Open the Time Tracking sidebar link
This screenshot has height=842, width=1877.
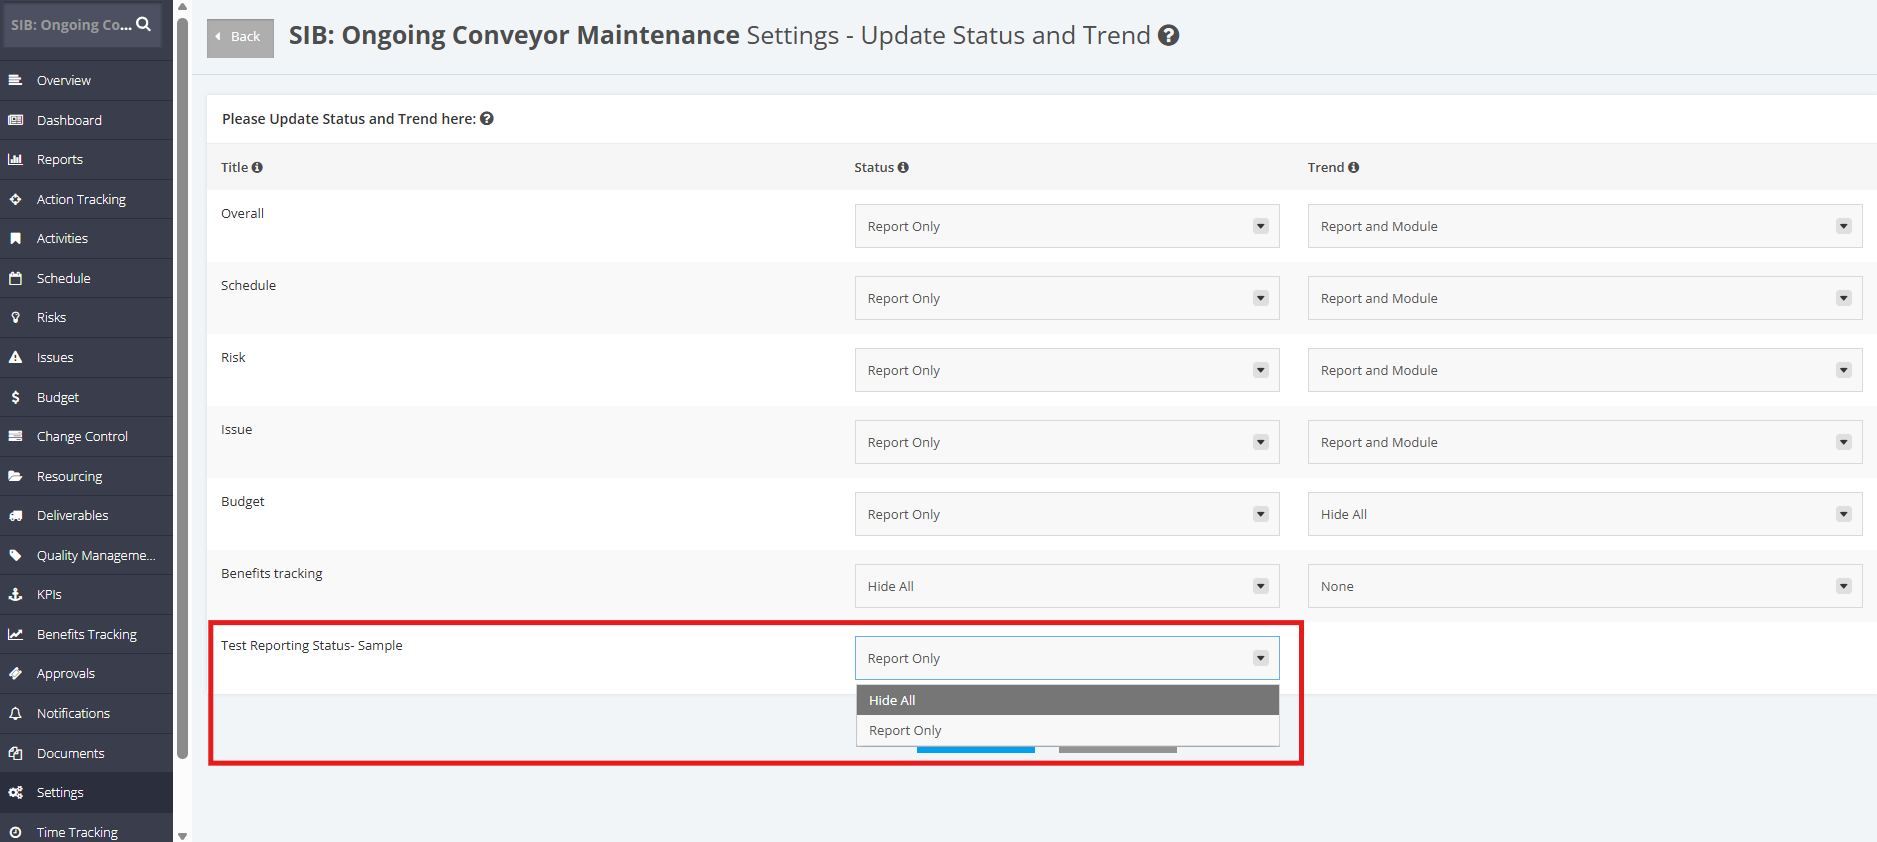pos(77,832)
